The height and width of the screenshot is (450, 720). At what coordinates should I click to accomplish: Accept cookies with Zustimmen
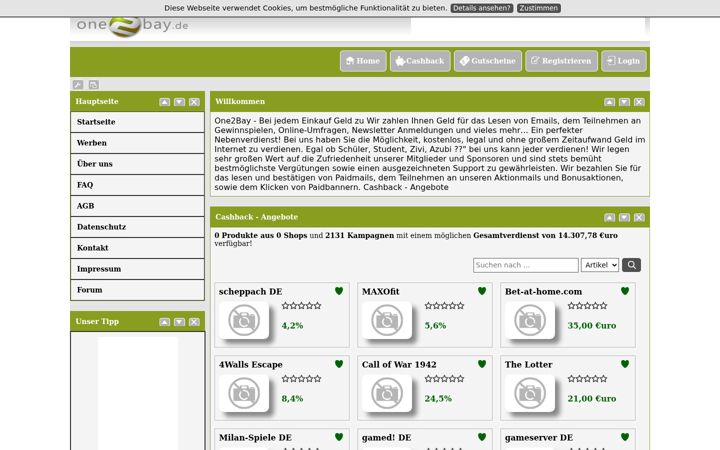click(539, 8)
